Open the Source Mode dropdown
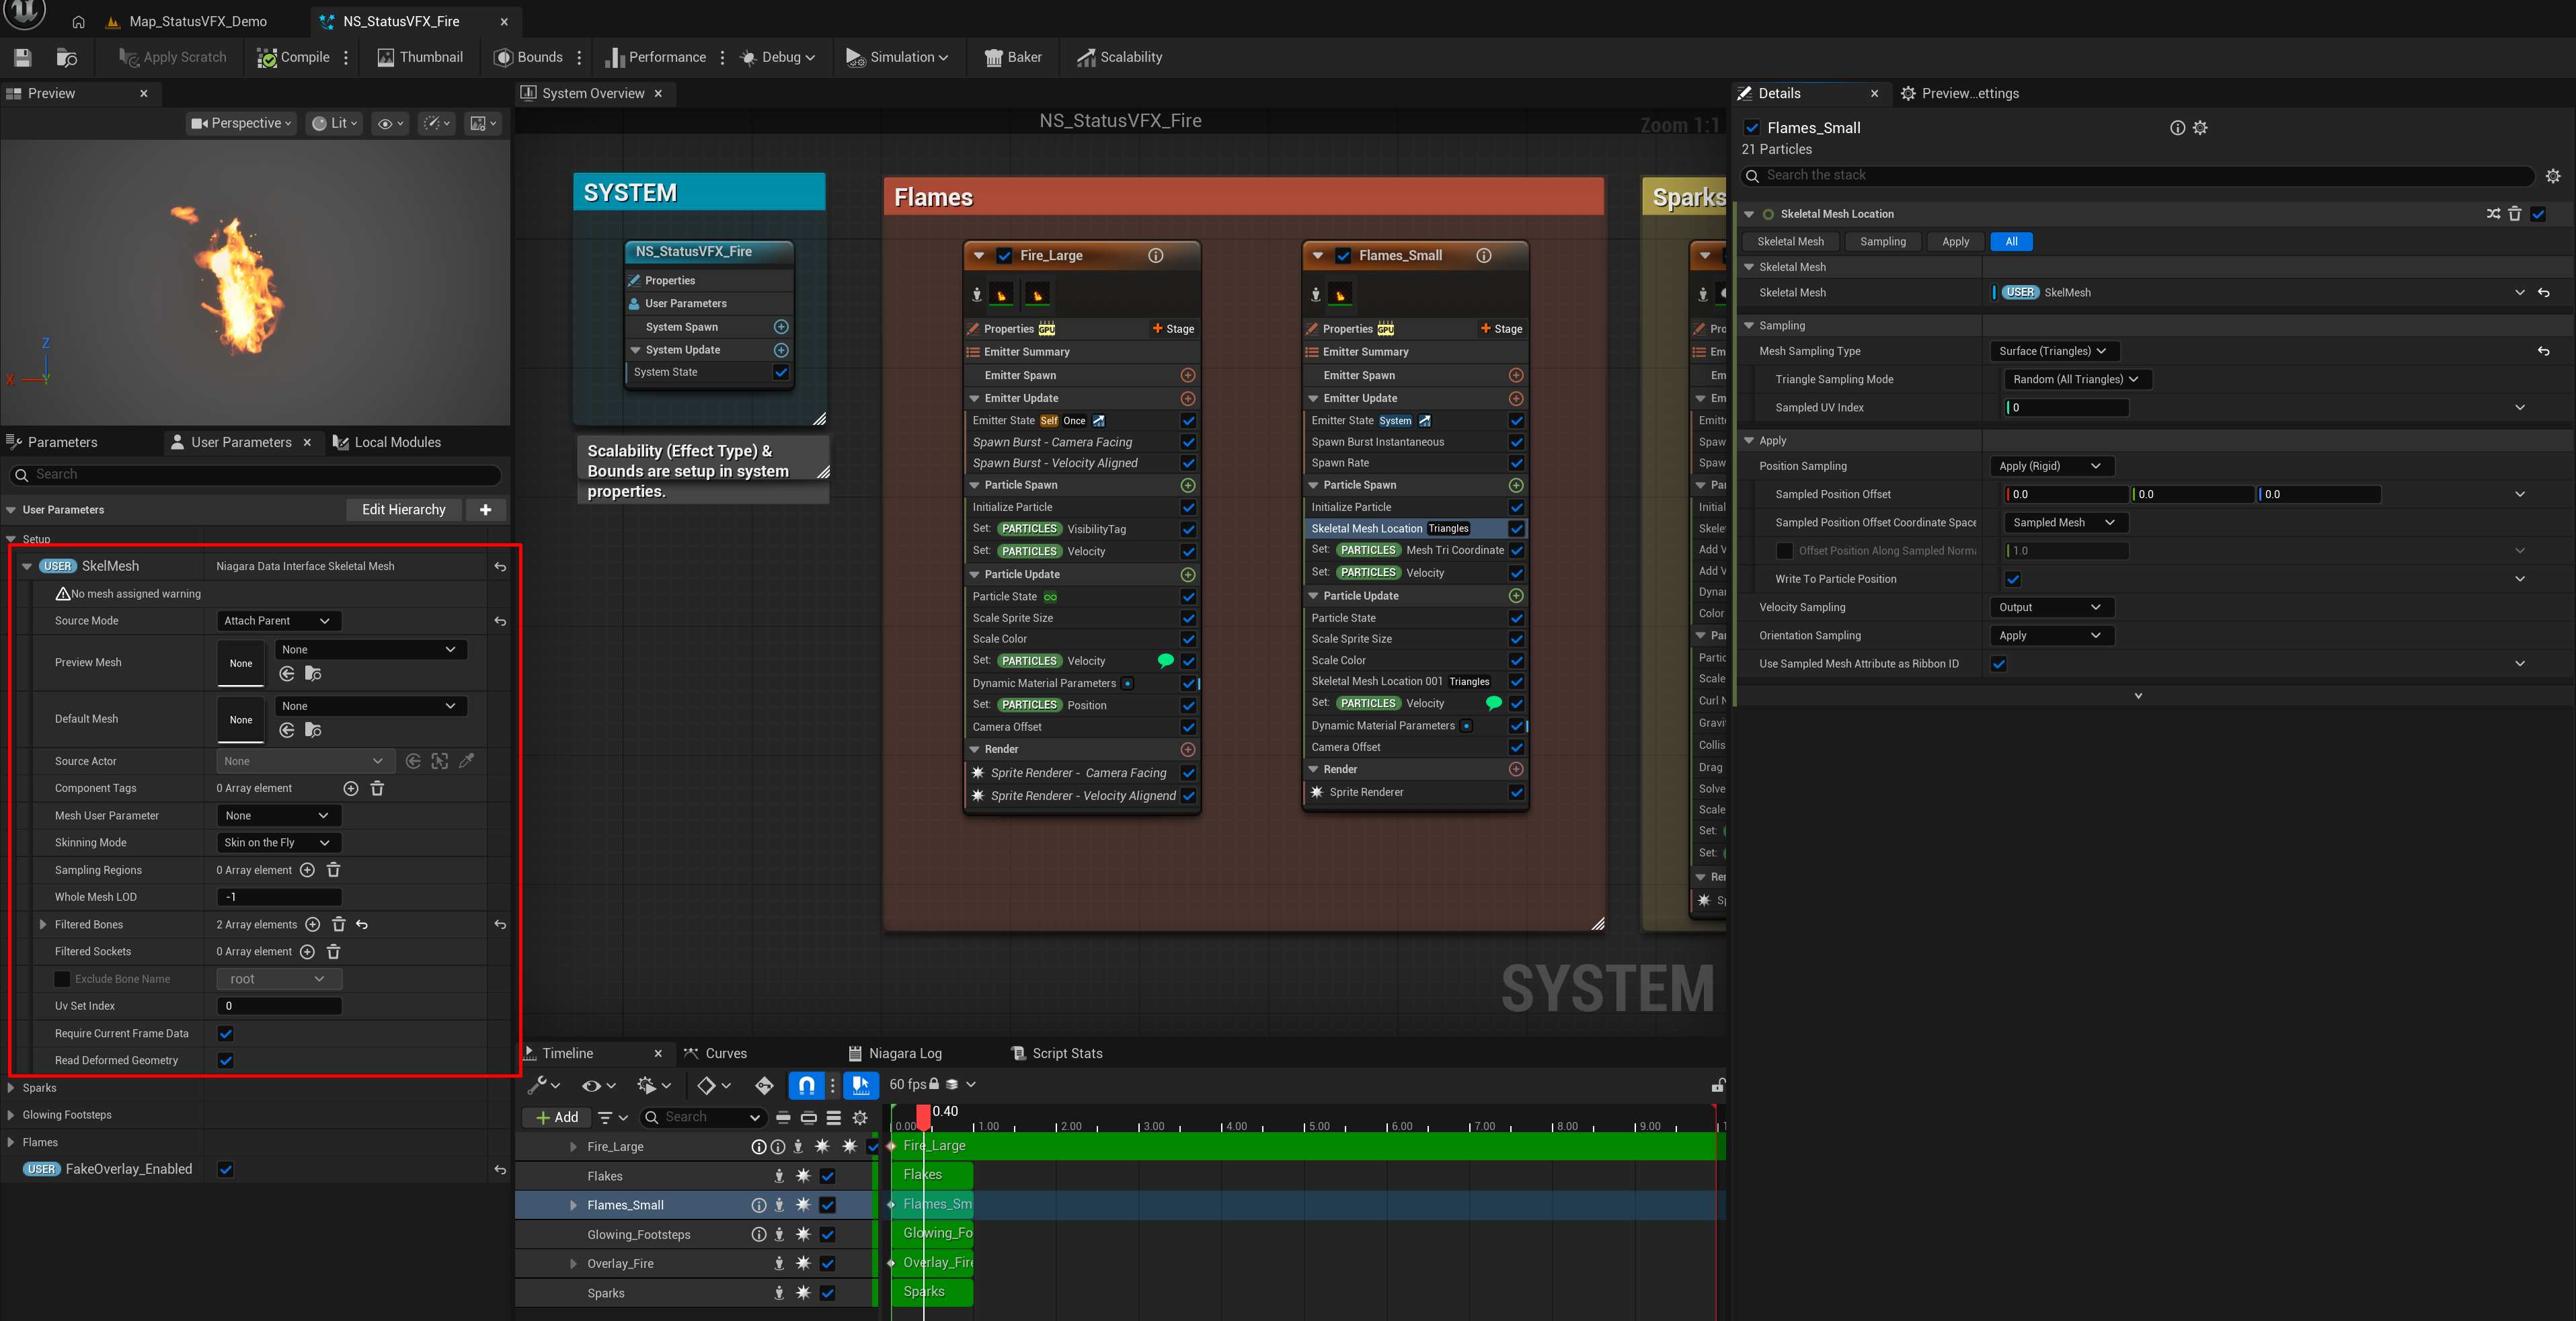This screenshot has width=2576, height=1321. 278,621
